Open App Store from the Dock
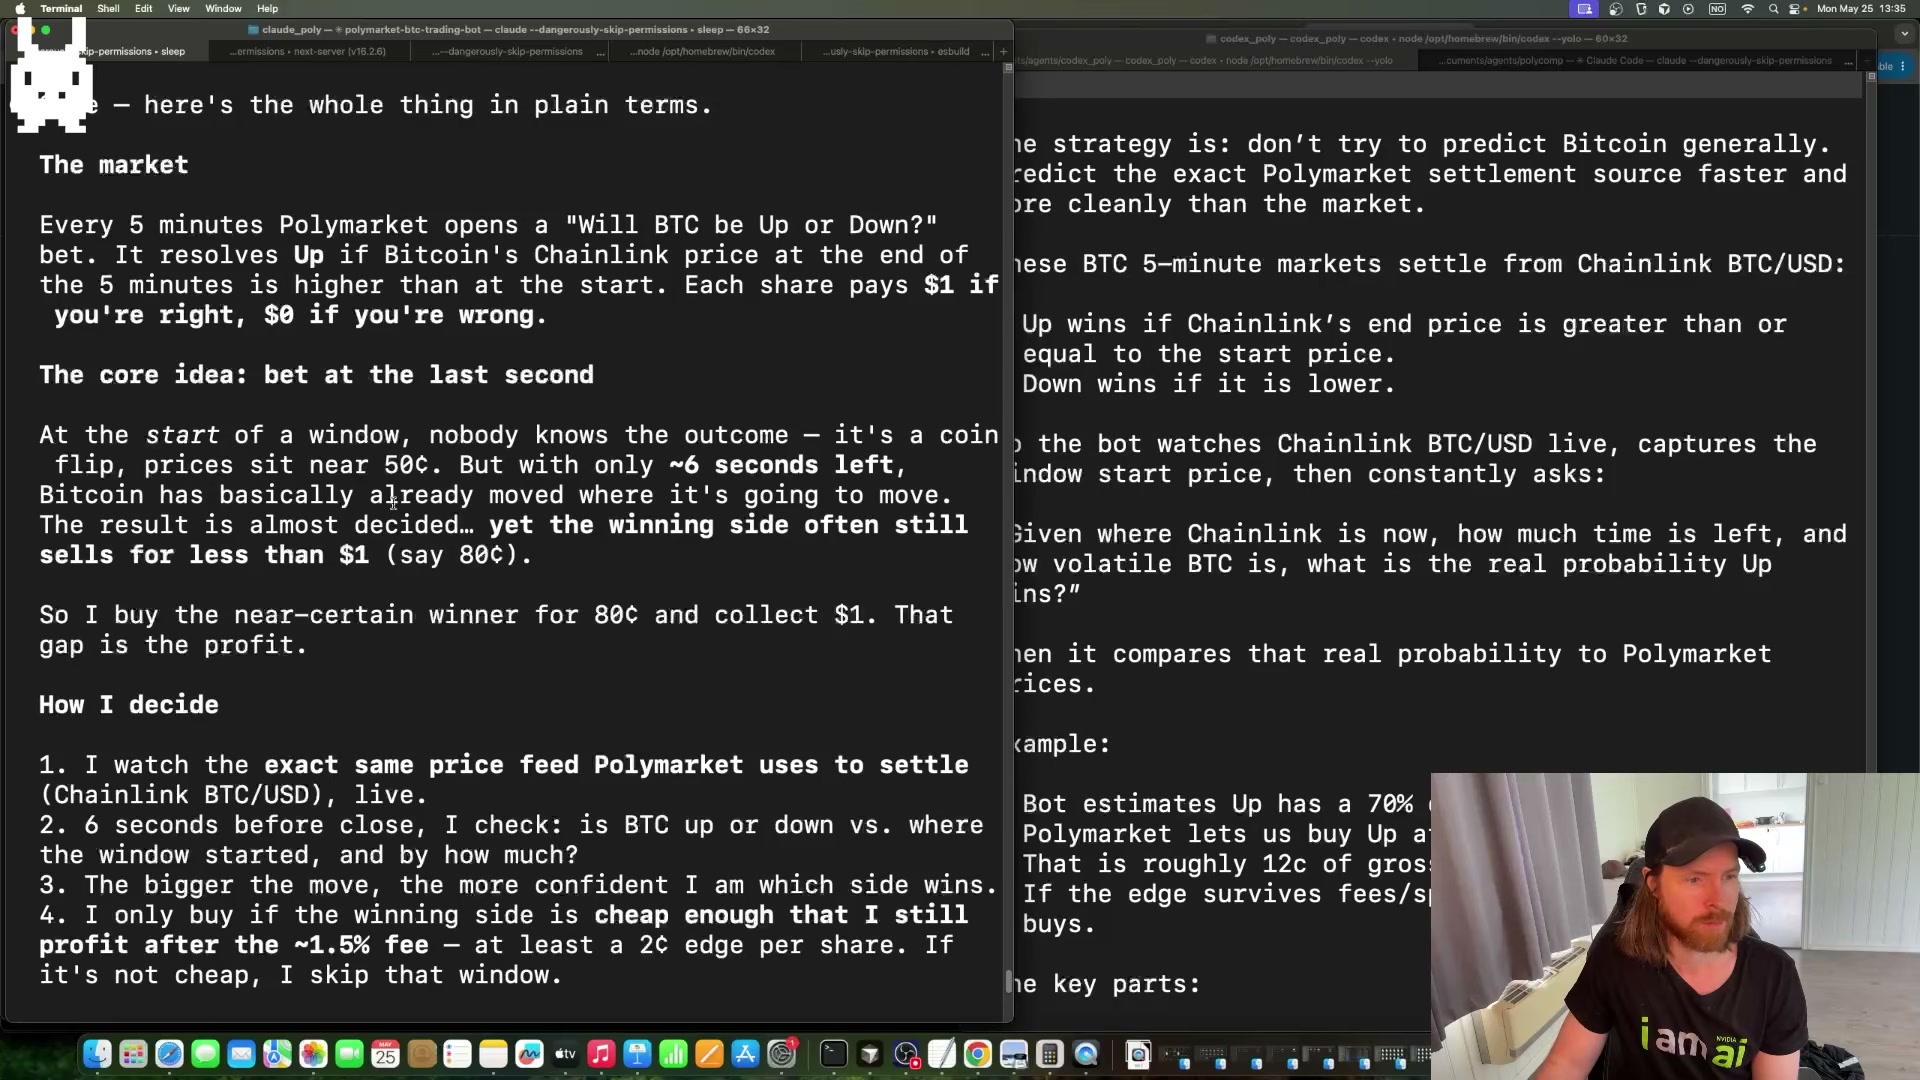The image size is (1920, 1080). (x=745, y=1054)
